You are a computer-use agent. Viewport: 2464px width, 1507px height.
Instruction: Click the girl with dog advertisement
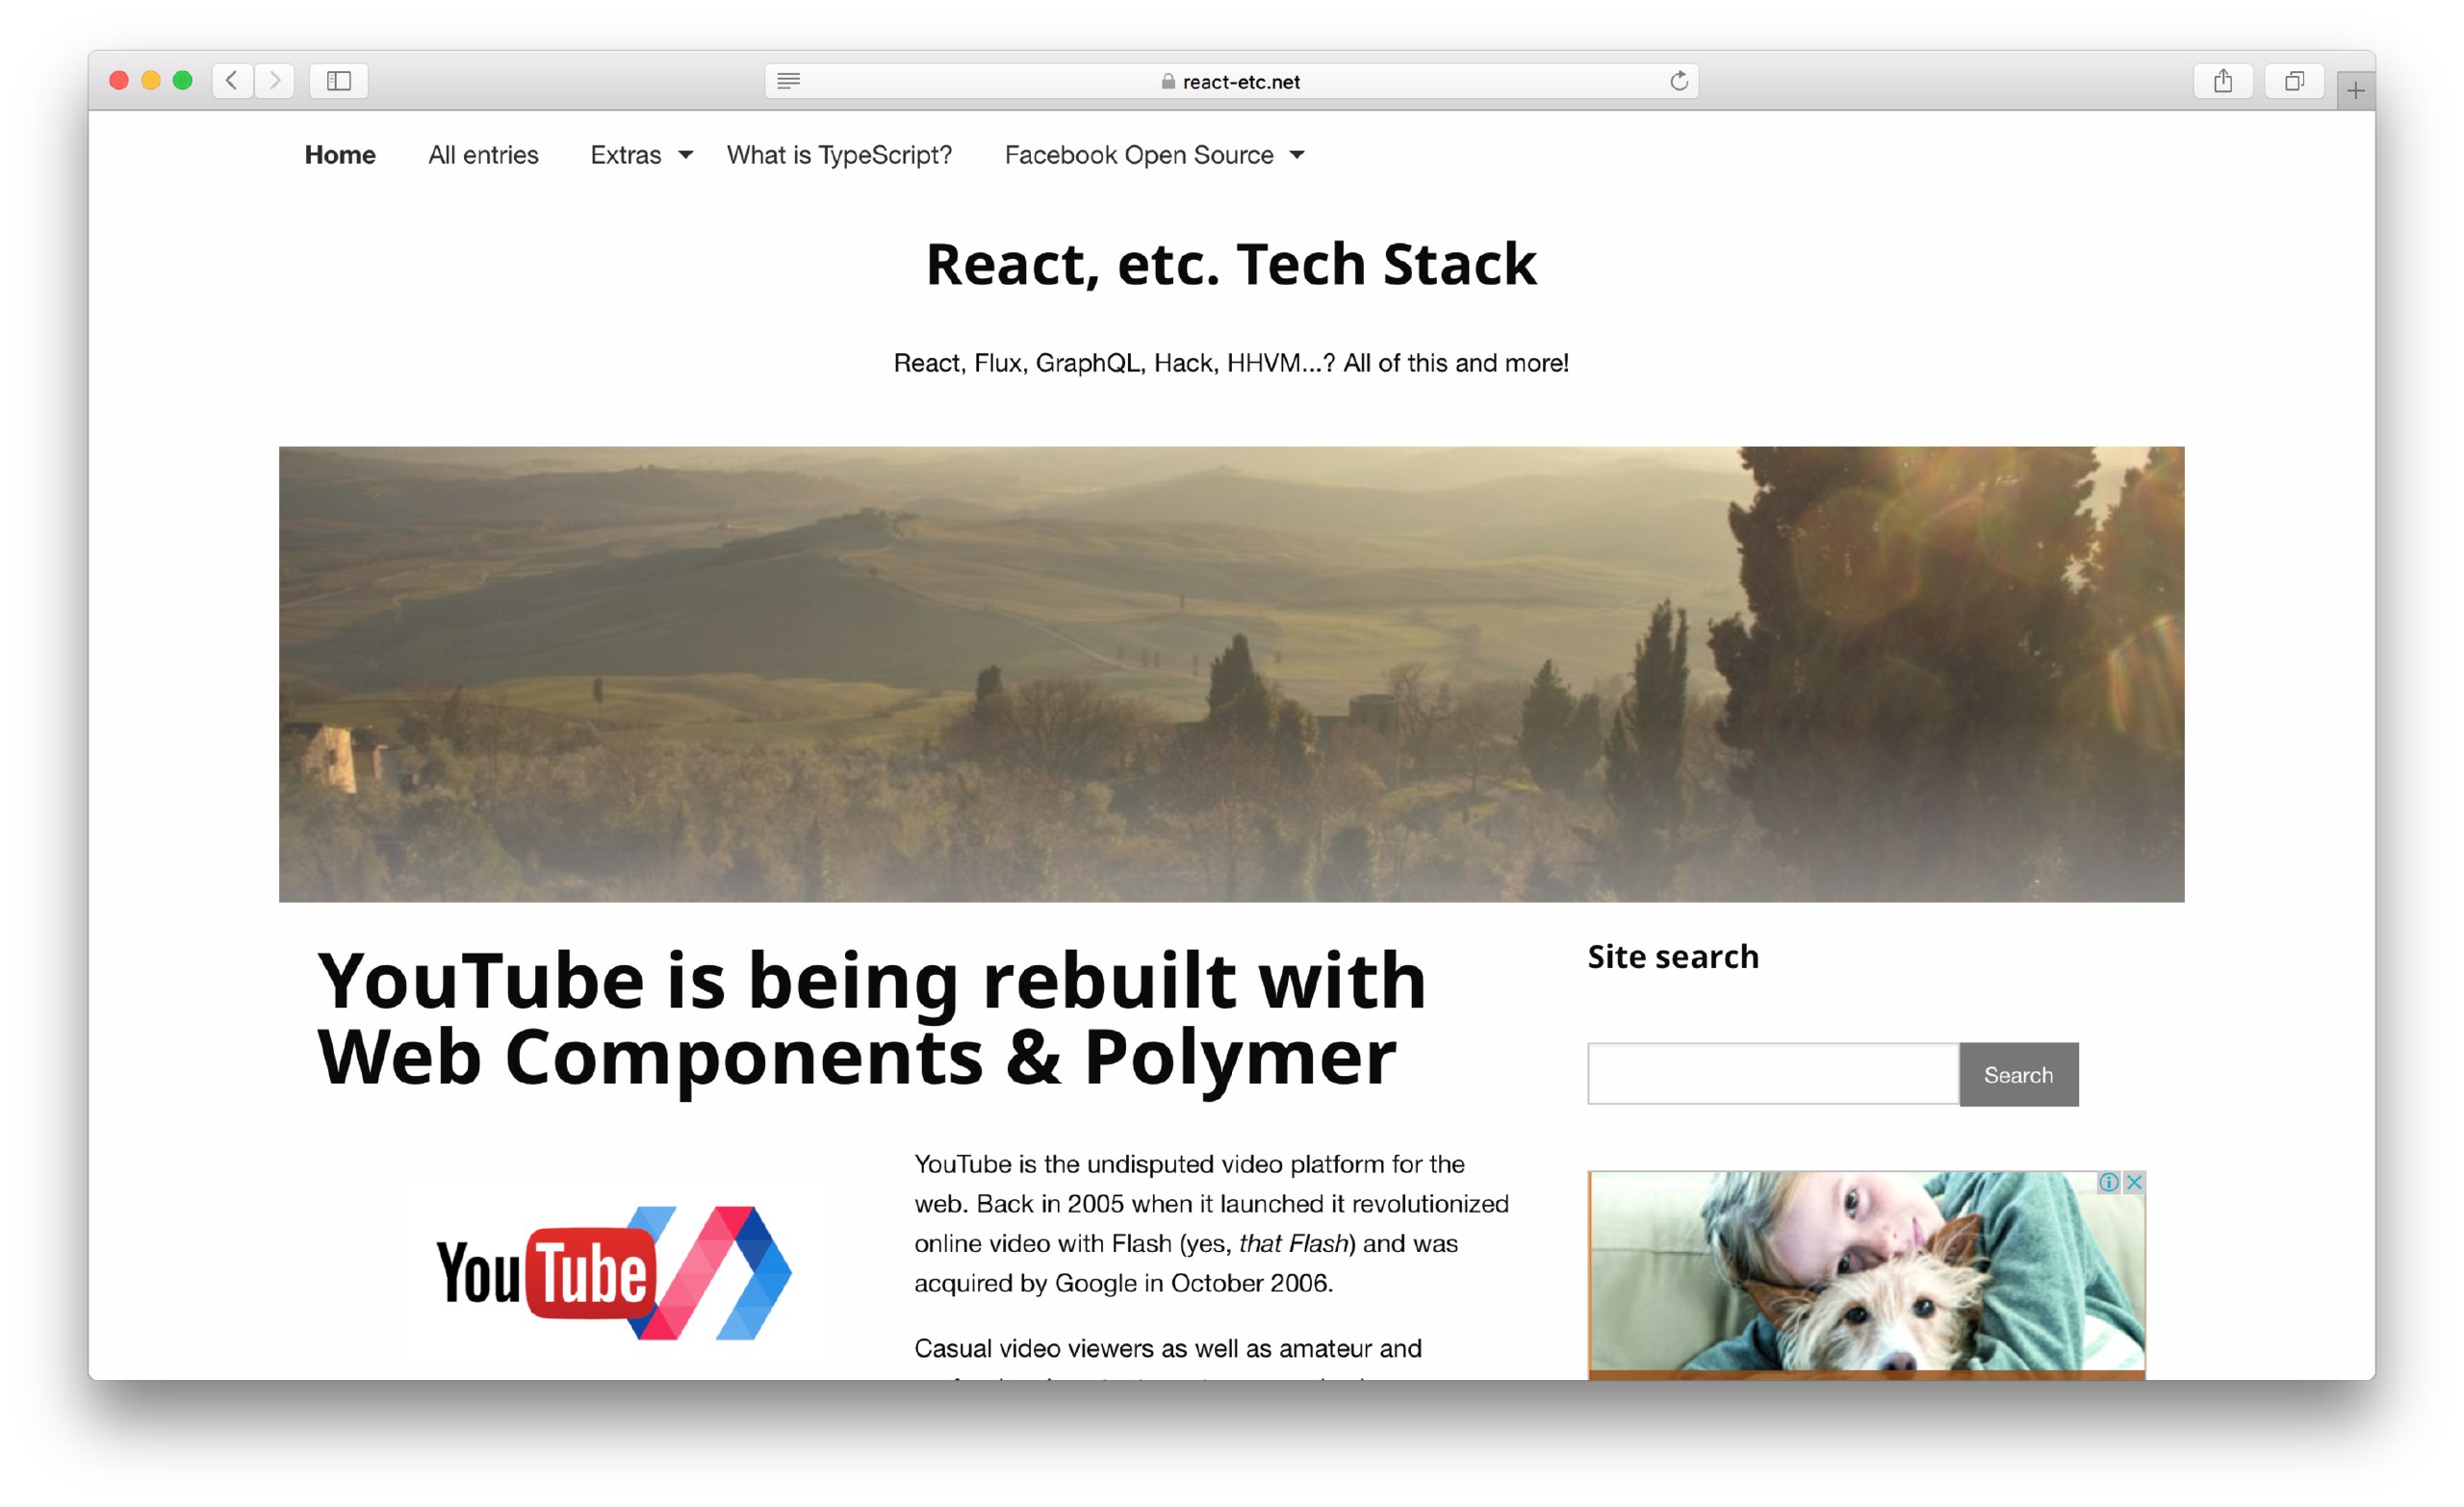tap(1866, 1275)
